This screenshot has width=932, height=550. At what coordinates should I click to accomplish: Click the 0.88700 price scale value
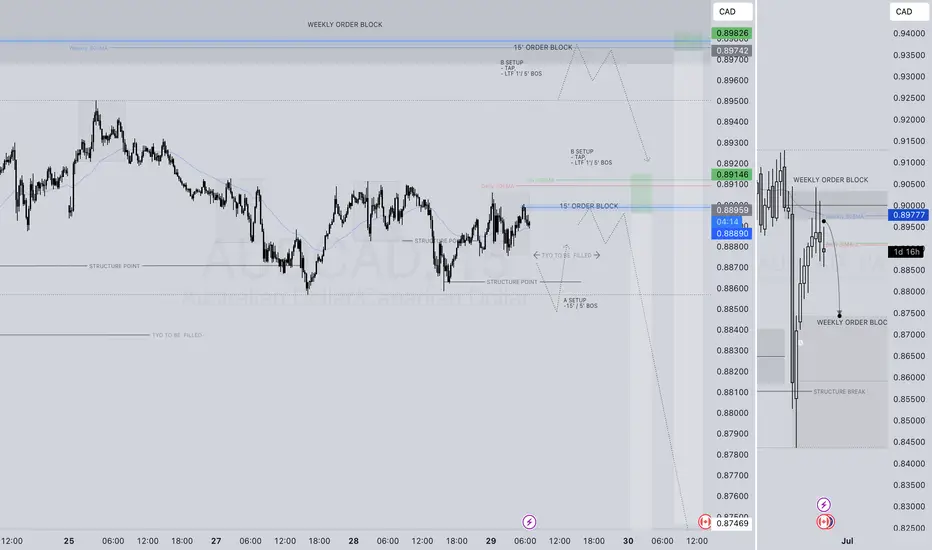point(732,268)
